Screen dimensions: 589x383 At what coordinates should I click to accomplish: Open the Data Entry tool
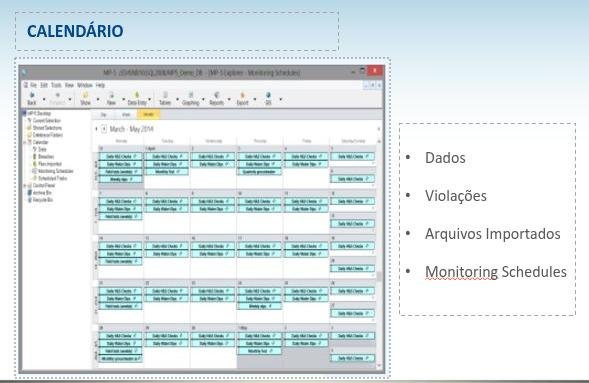click(x=137, y=99)
